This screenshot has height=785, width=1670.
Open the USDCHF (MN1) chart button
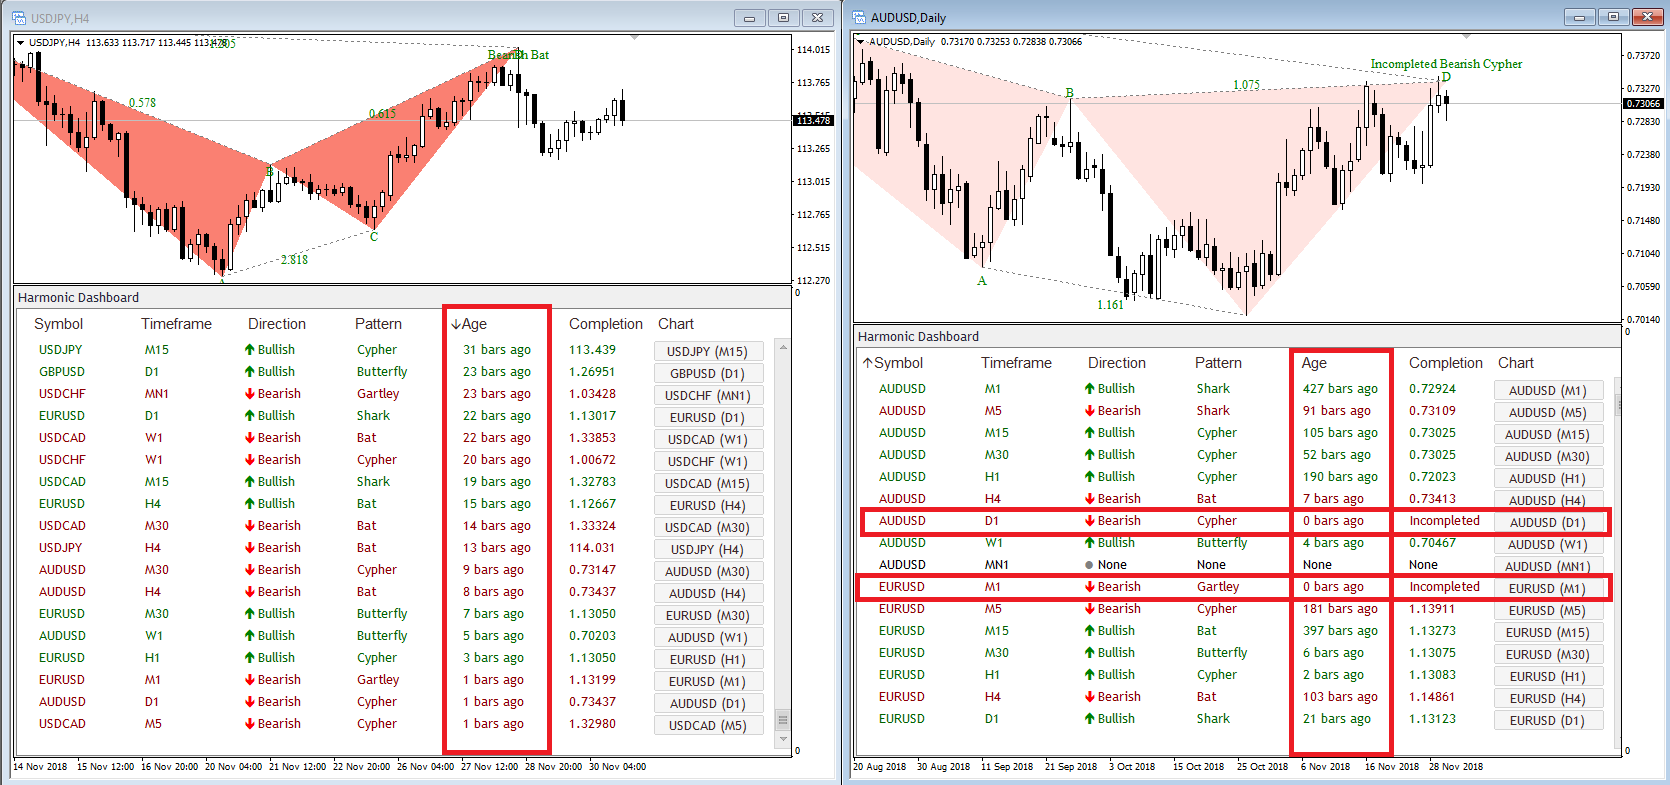[708, 395]
